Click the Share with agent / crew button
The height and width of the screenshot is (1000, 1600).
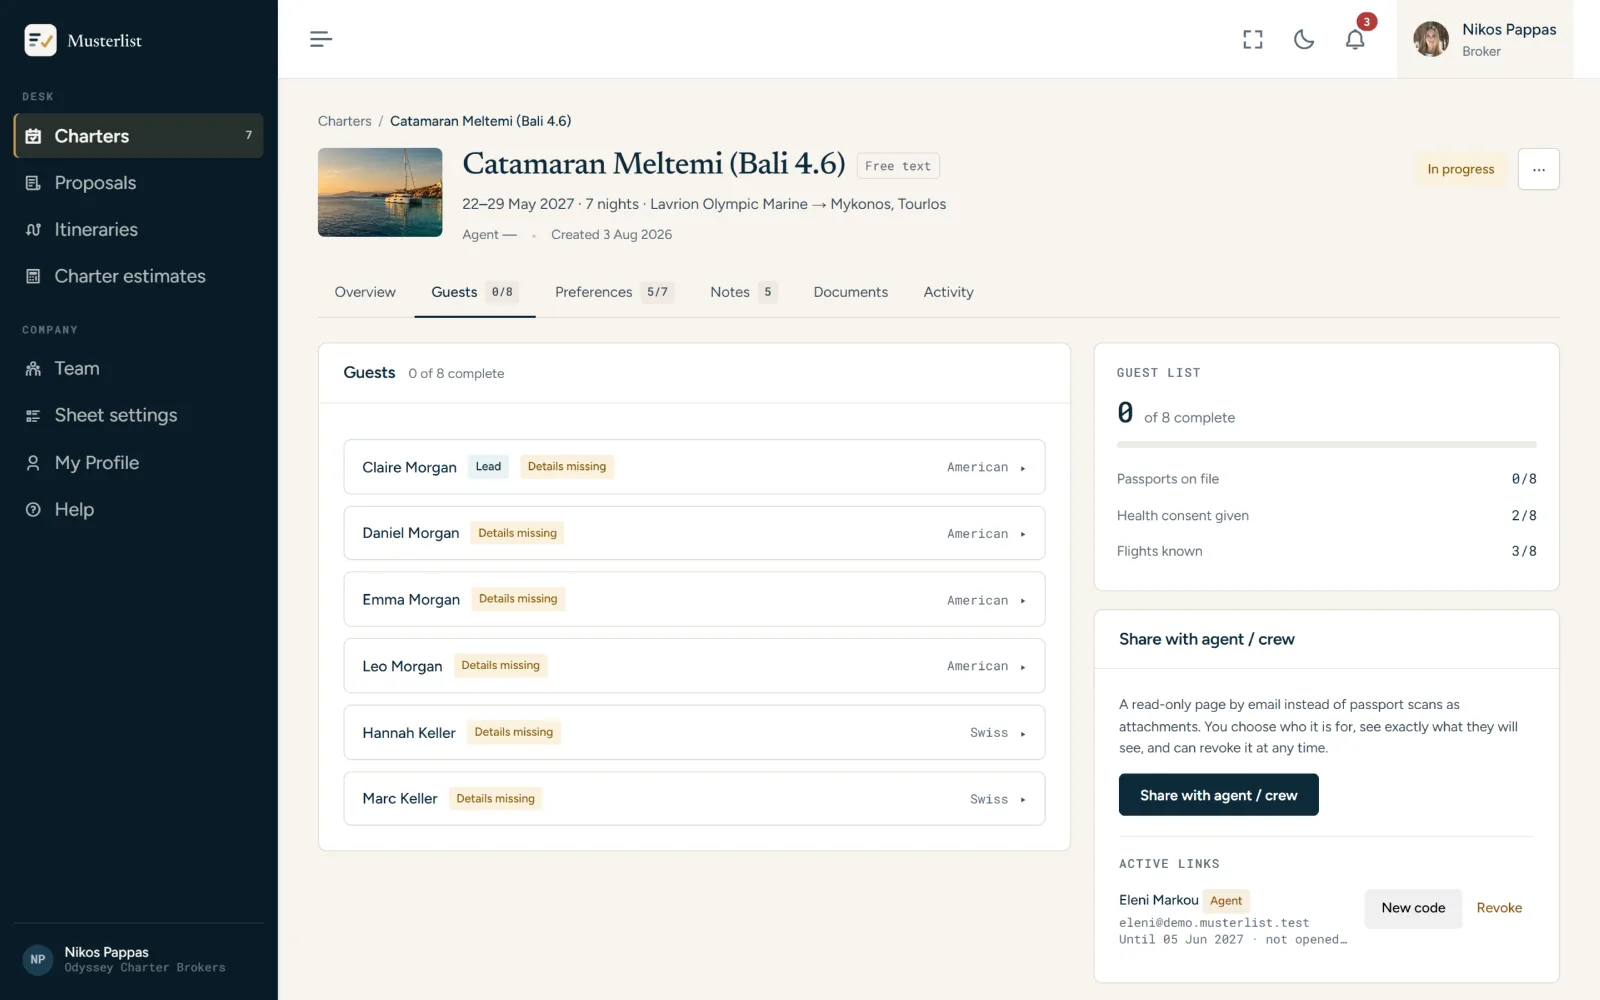(x=1218, y=795)
